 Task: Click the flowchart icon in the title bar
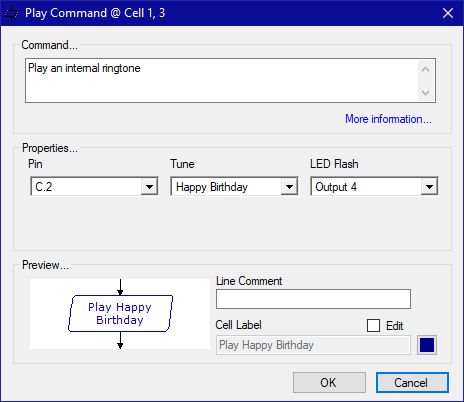point(11,13)
